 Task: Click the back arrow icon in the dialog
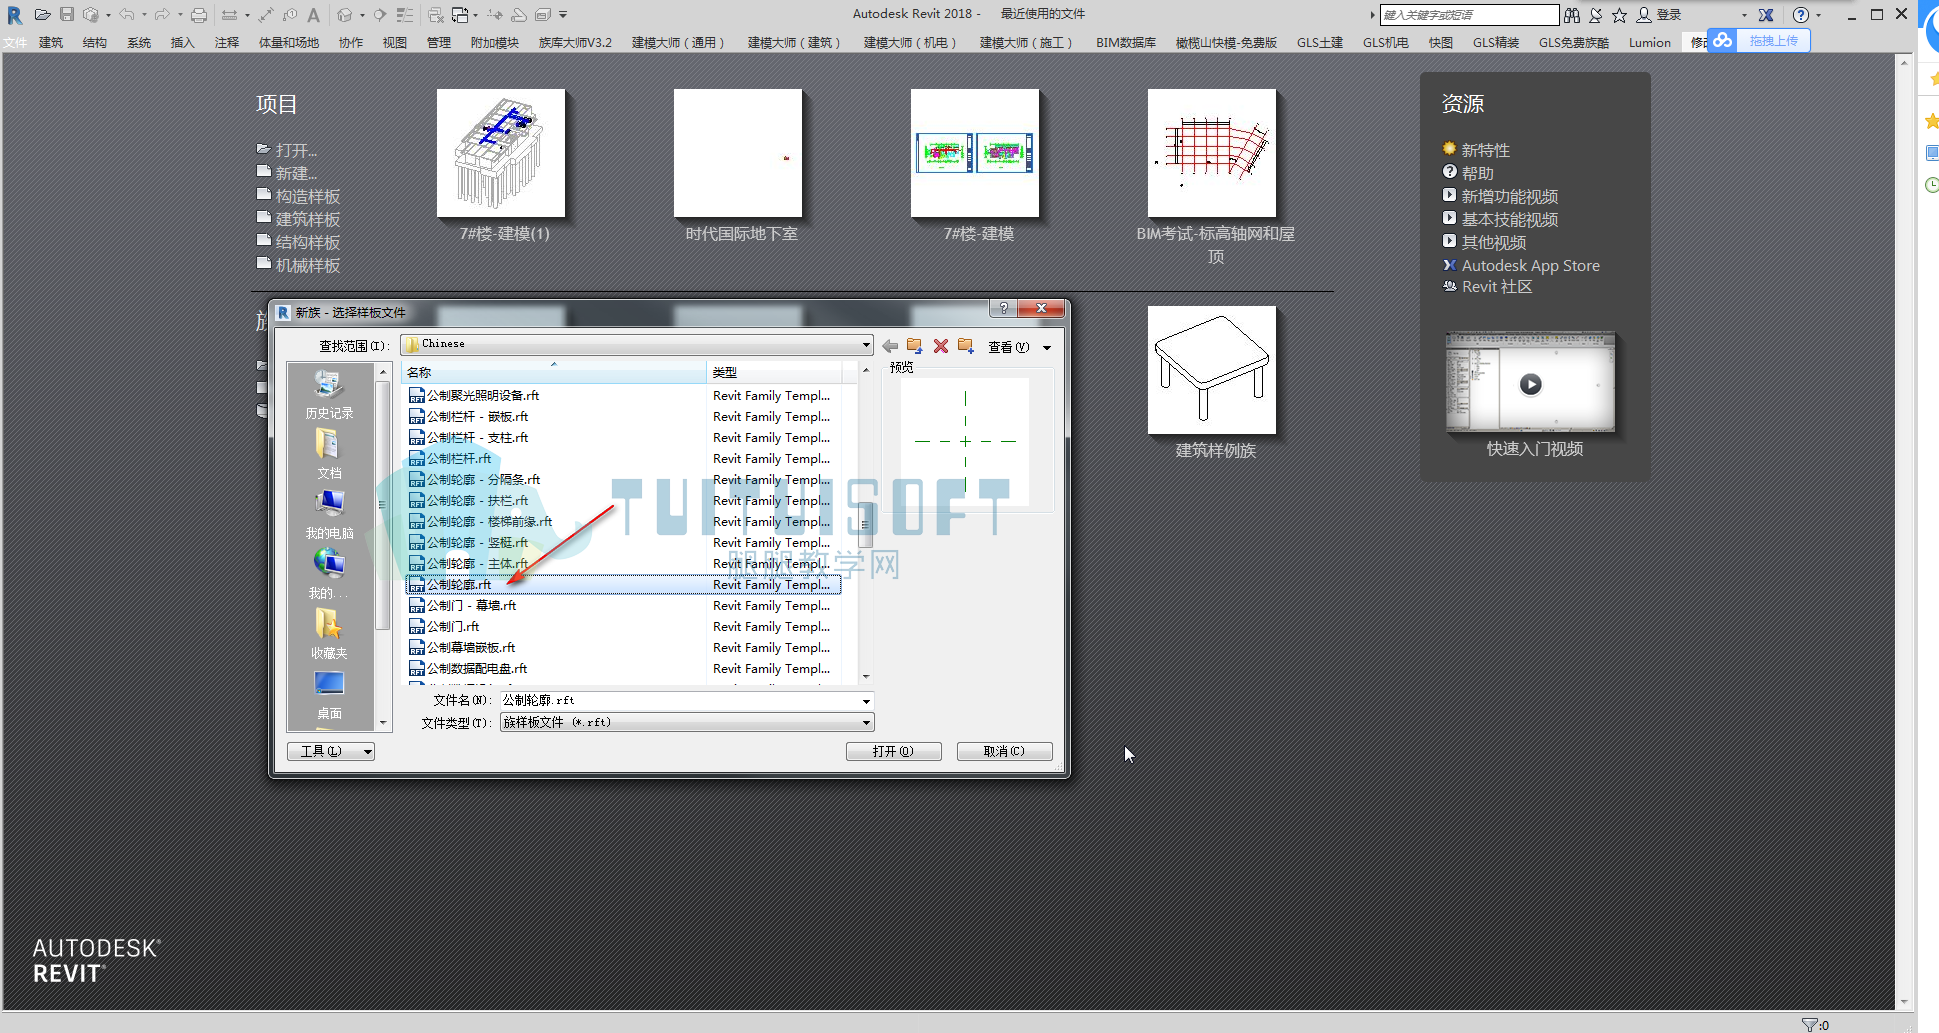[890, 346]
